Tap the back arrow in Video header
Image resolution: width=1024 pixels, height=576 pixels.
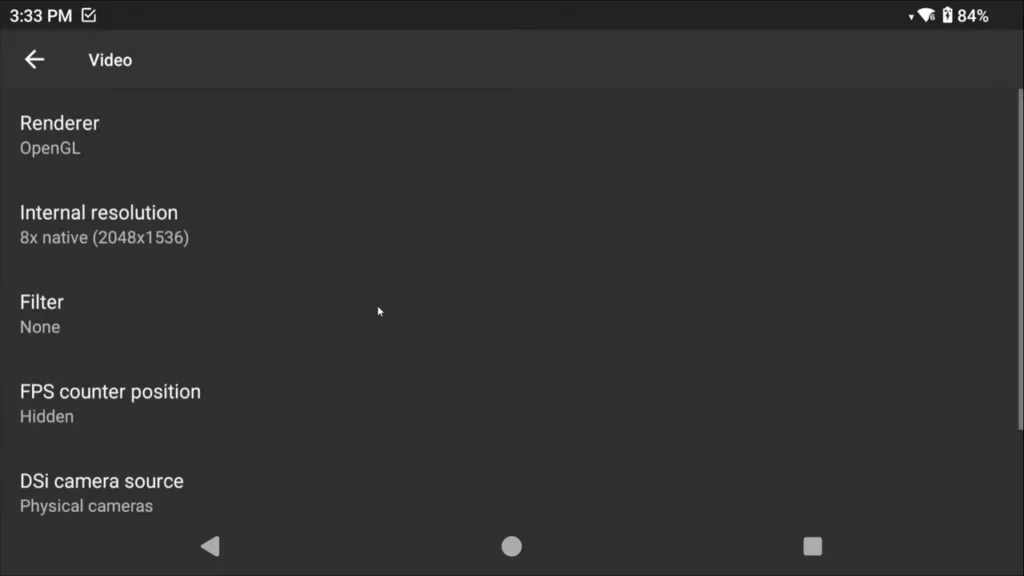(34, 59)
